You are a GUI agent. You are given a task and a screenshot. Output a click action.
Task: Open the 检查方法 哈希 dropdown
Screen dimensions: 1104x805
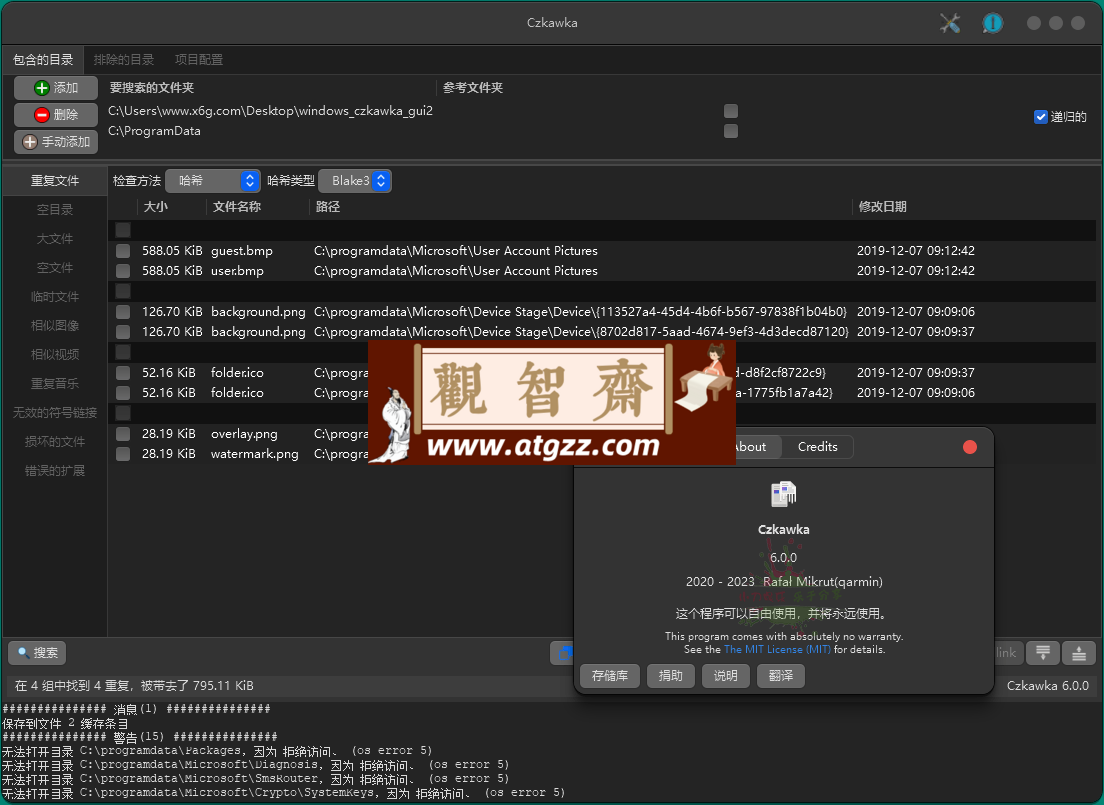pyautogui.click(x=213, y=181)
